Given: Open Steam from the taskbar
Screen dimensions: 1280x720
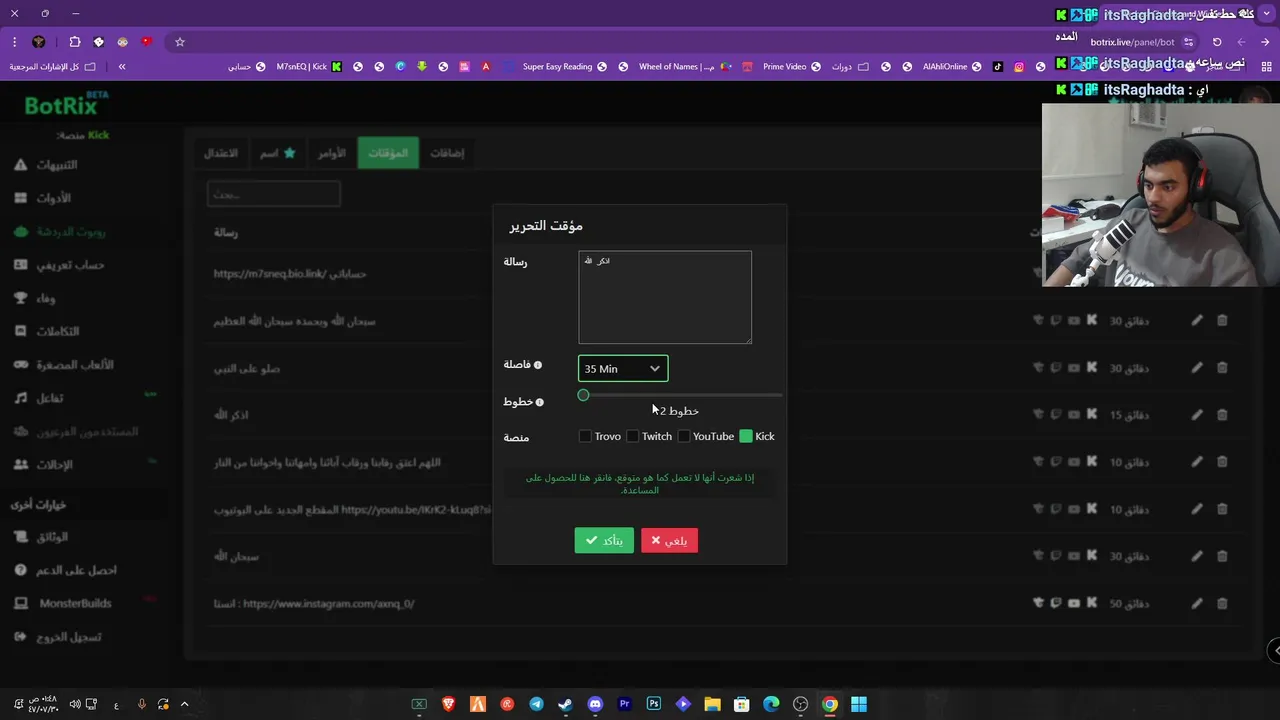Looking at the screenshot, I should [x=565, y=704].
